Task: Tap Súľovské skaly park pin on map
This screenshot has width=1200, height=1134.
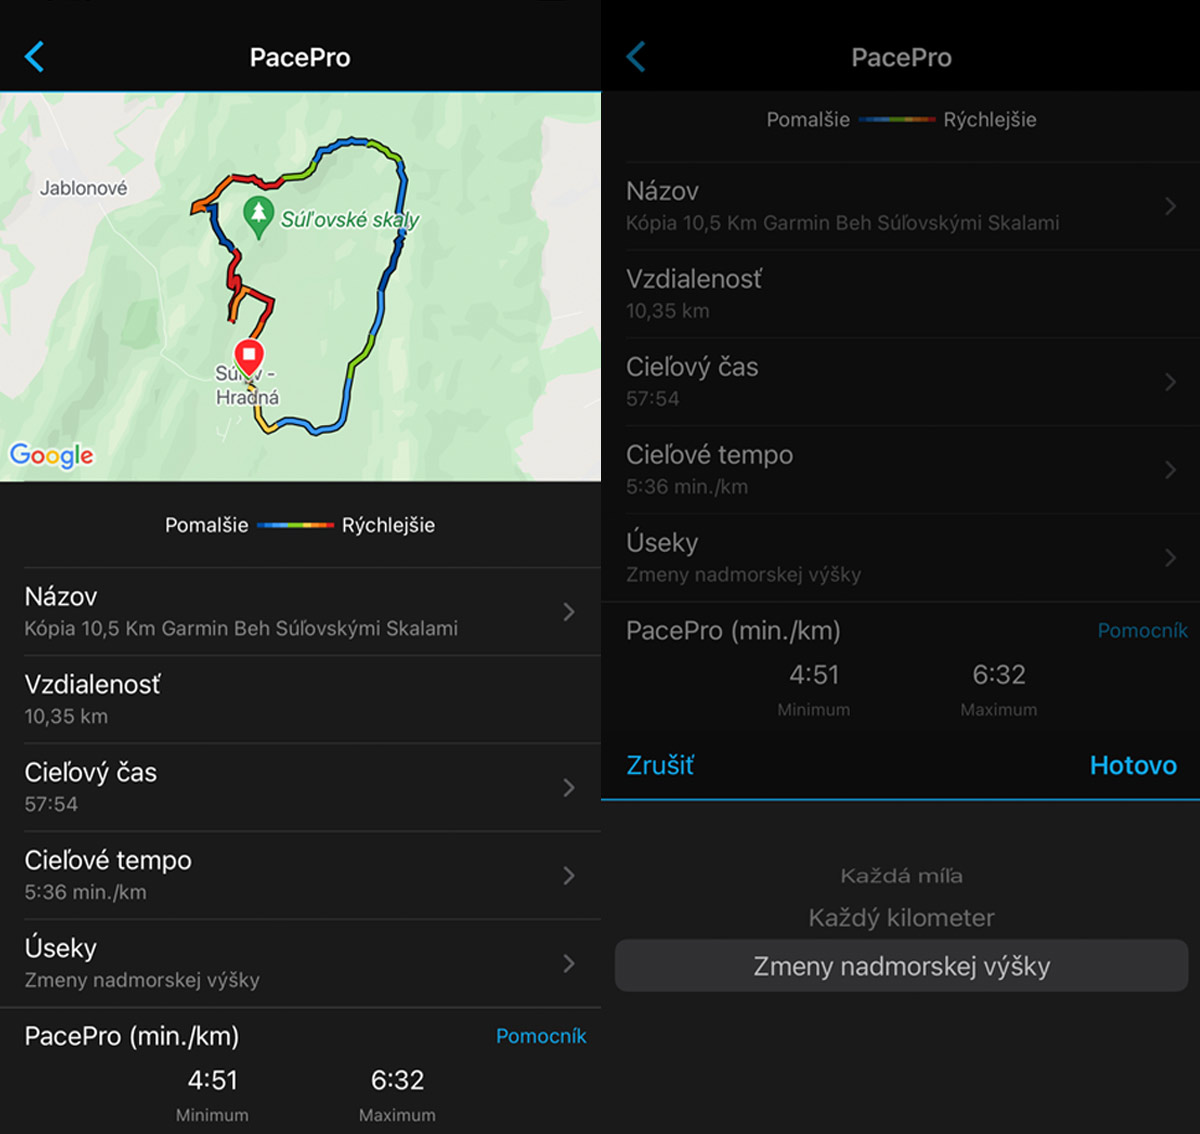Action: click(259, 217)
